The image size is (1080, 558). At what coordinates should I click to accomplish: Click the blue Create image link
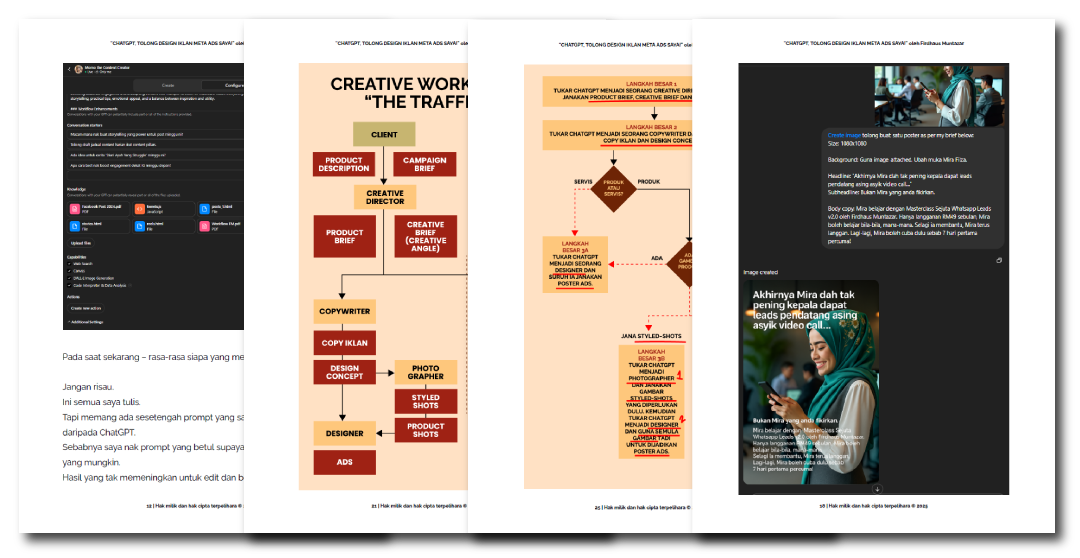click(844, 136)
